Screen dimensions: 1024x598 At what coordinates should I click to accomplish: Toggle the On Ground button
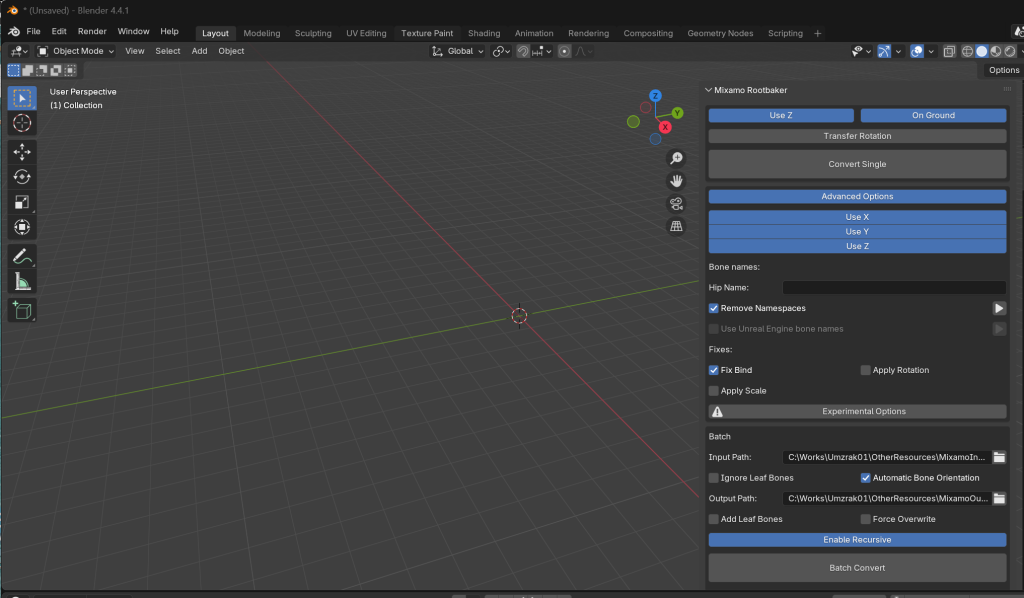933,115
